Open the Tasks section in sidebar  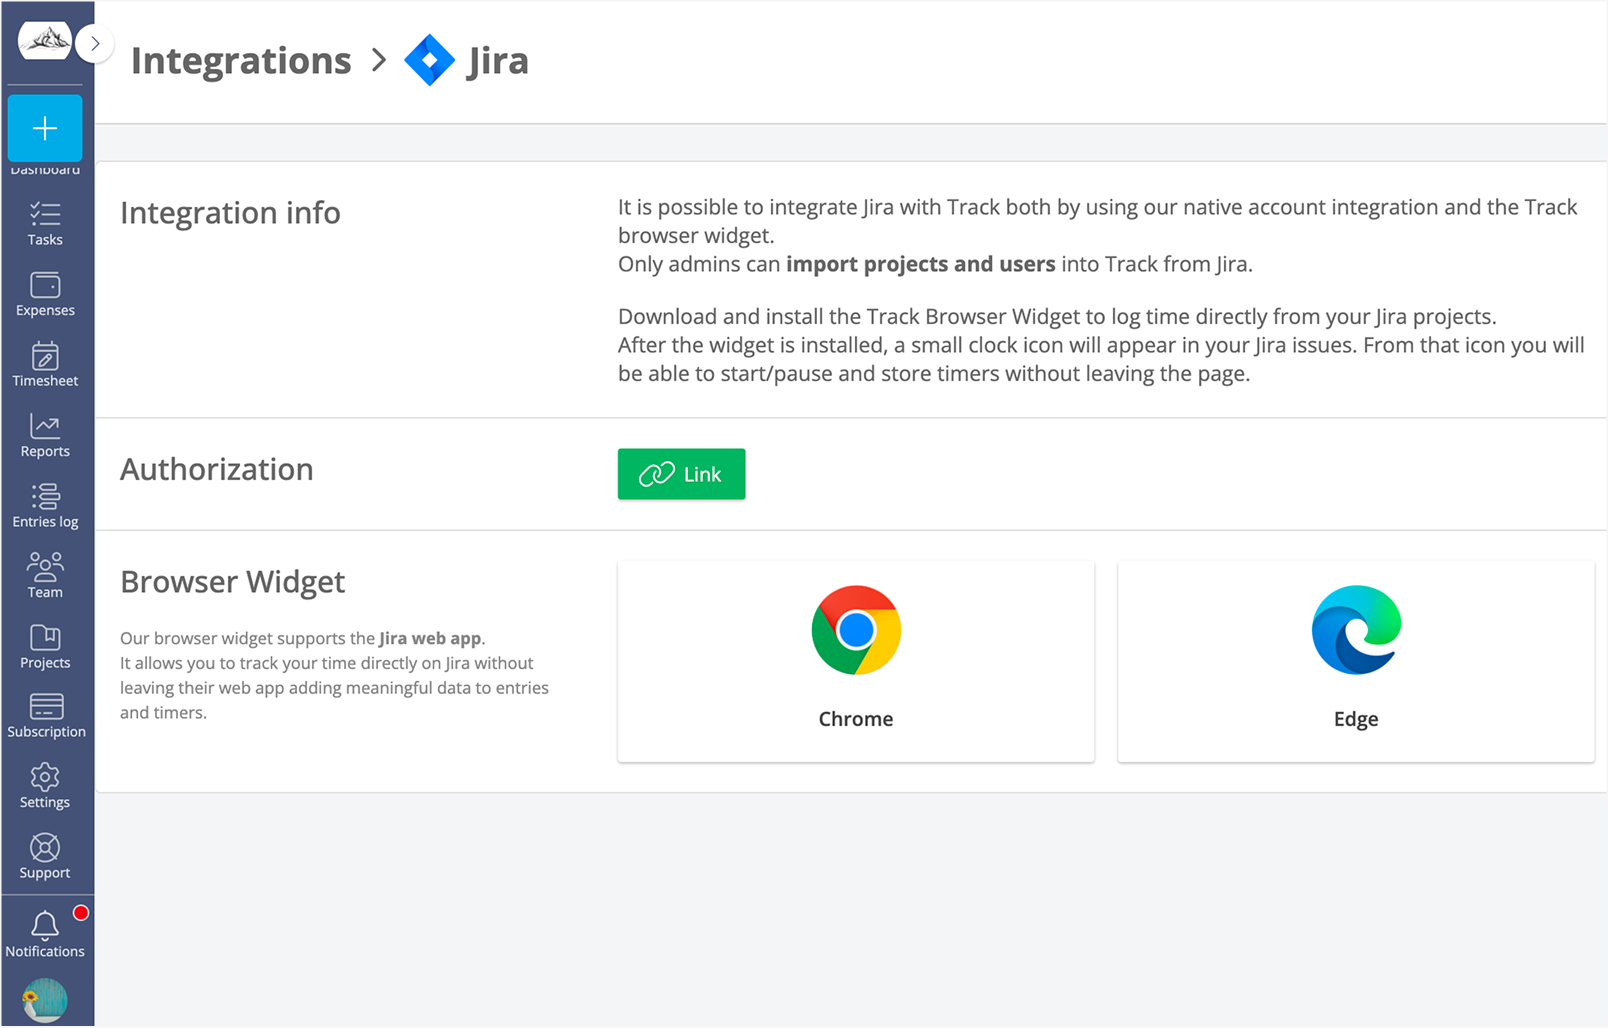(x=45, y=224)
